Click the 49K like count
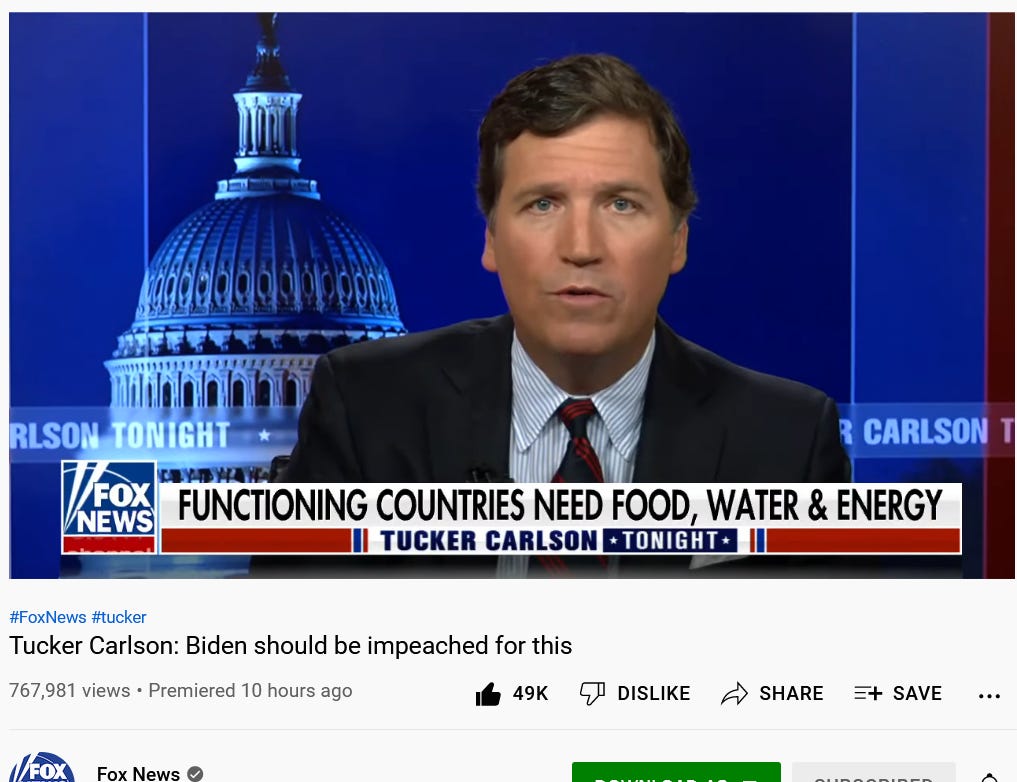1017x782 pixels. (531, 694)
